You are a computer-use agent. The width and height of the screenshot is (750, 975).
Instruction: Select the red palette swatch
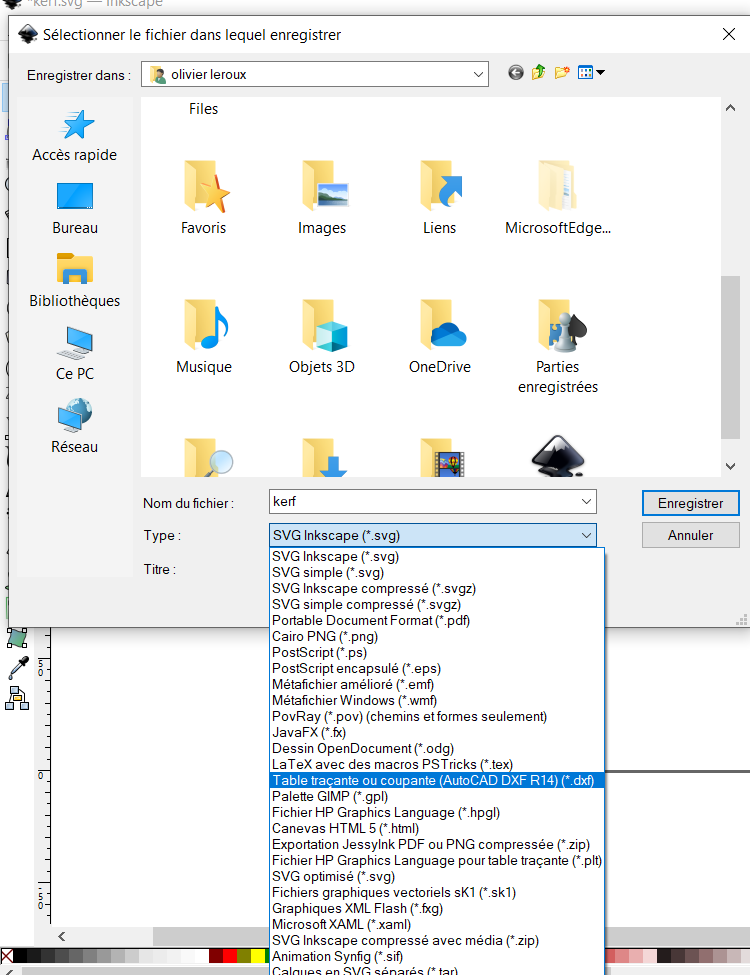[x=230, y=956]
